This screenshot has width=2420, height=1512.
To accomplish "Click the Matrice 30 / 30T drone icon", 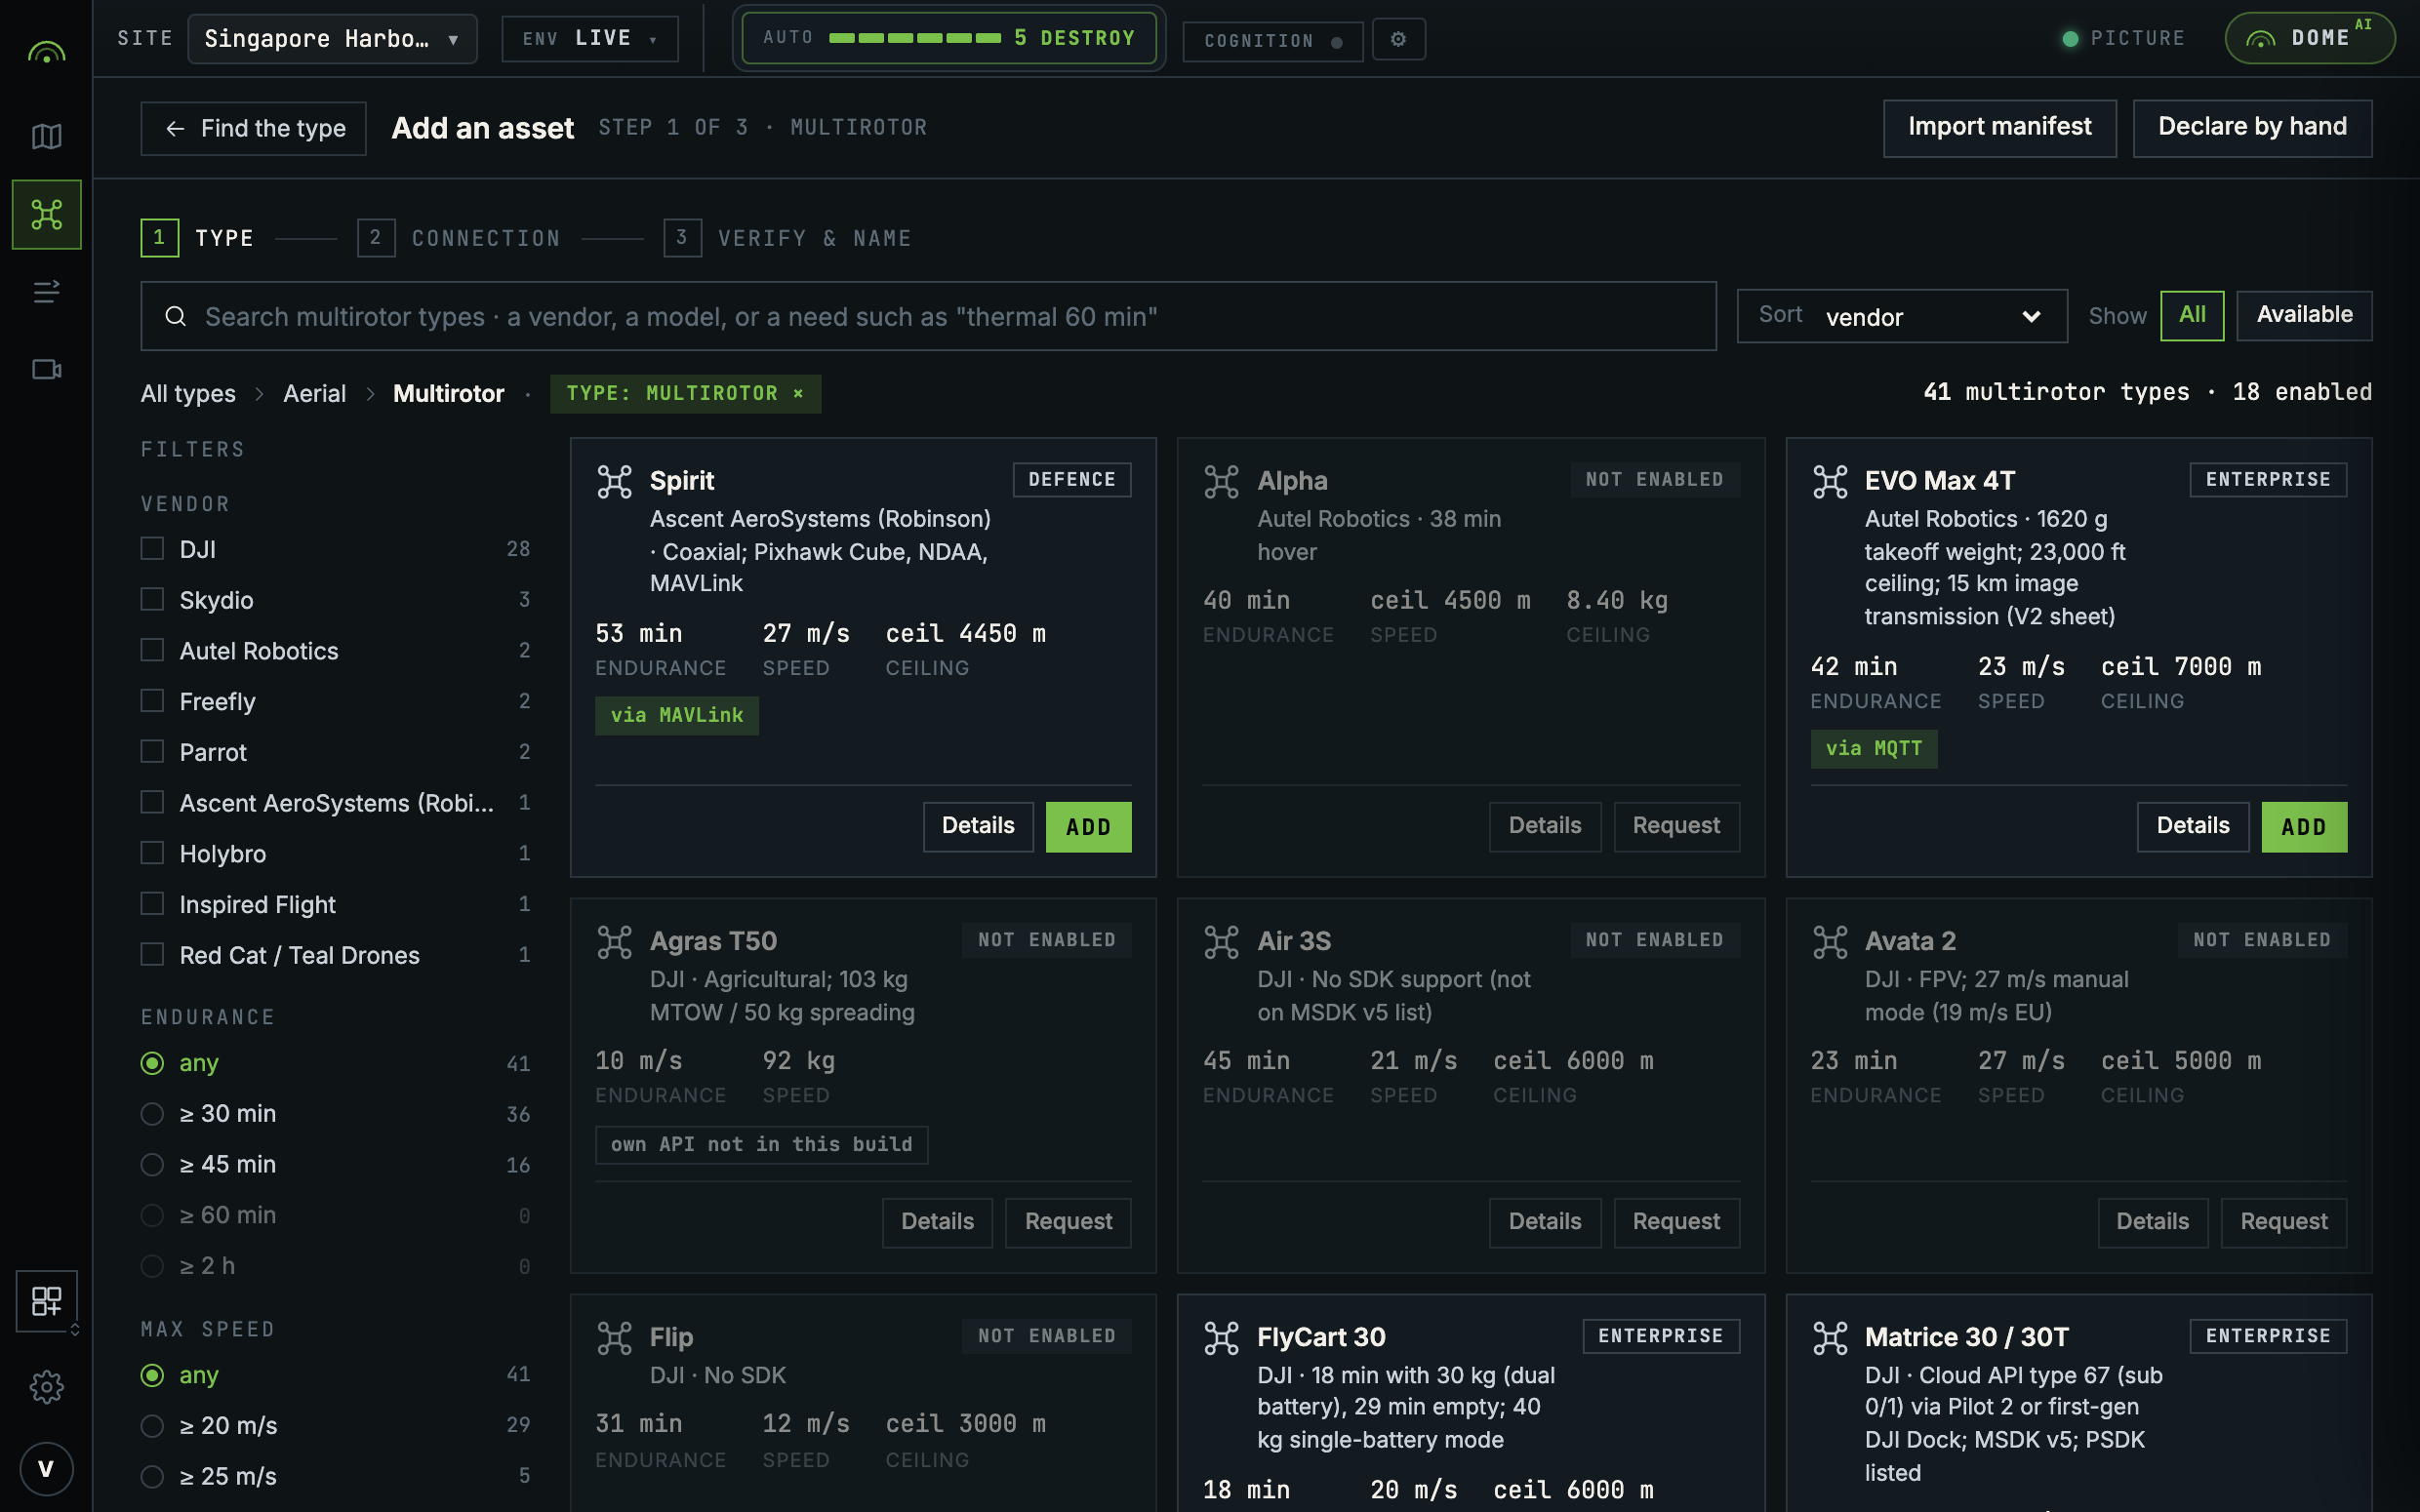I will click(x=1829, y=1337).
